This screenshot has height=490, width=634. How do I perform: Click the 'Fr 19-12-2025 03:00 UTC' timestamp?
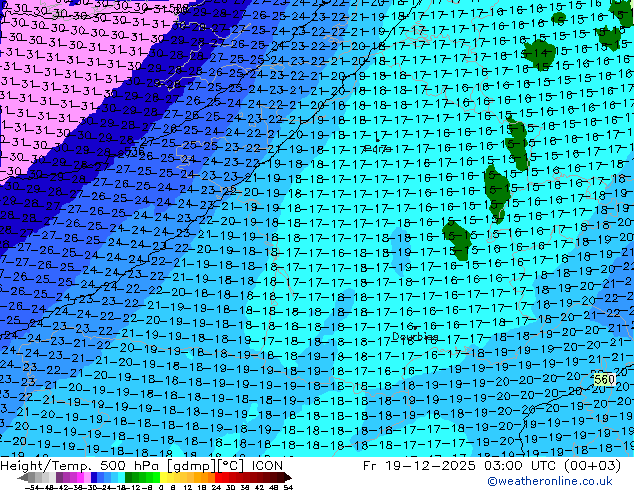click(460, 466)
